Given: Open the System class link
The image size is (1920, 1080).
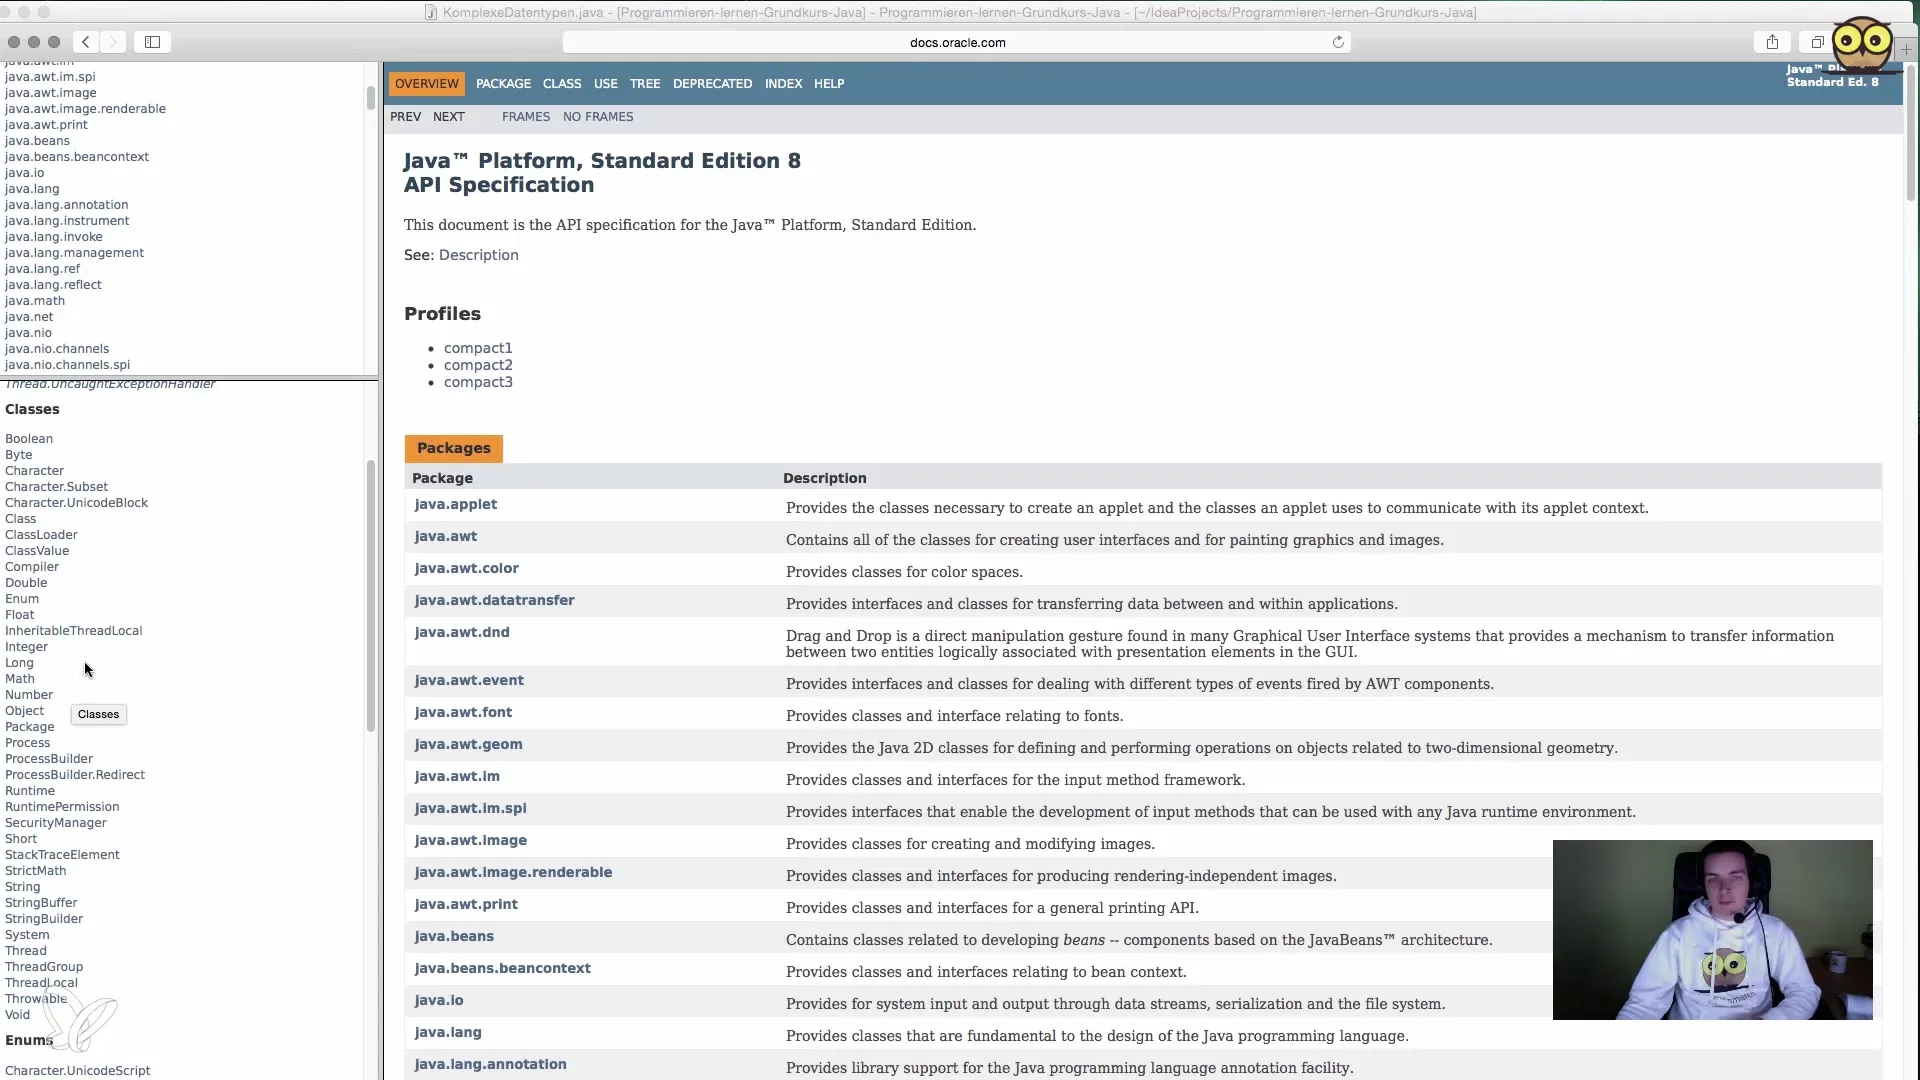Looking at the screenshot, I should [x=27, y=935].
